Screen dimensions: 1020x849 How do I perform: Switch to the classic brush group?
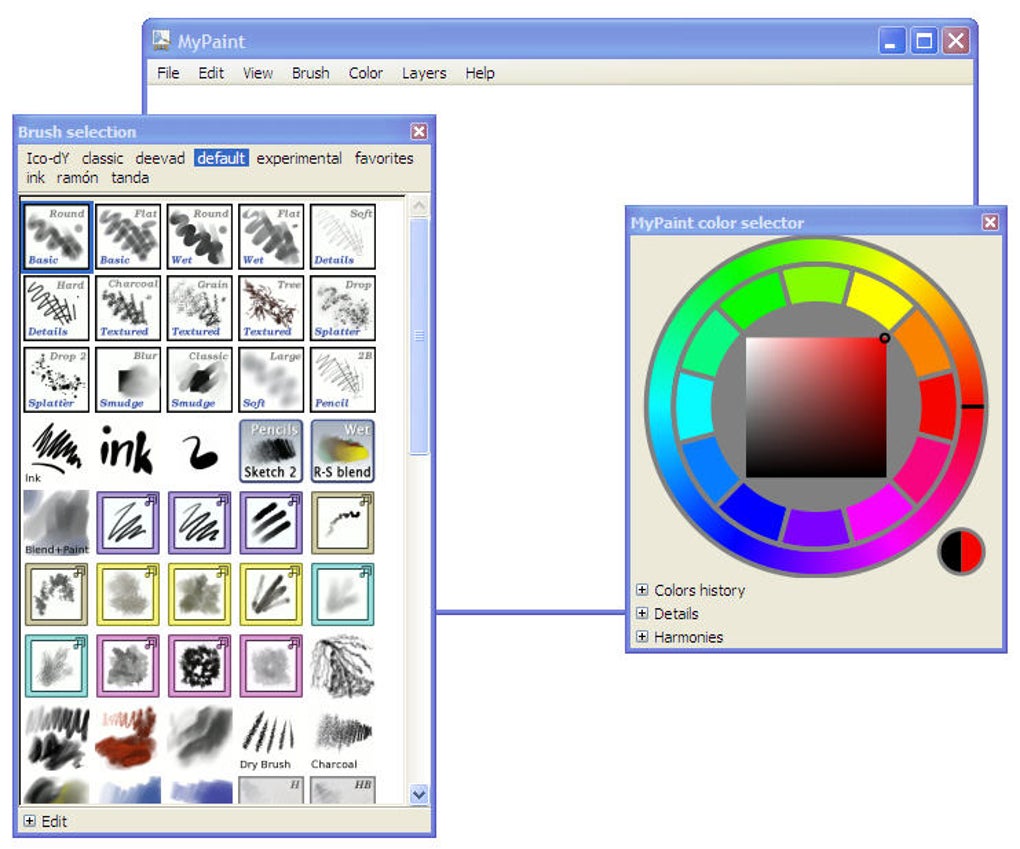coord(102,158)
